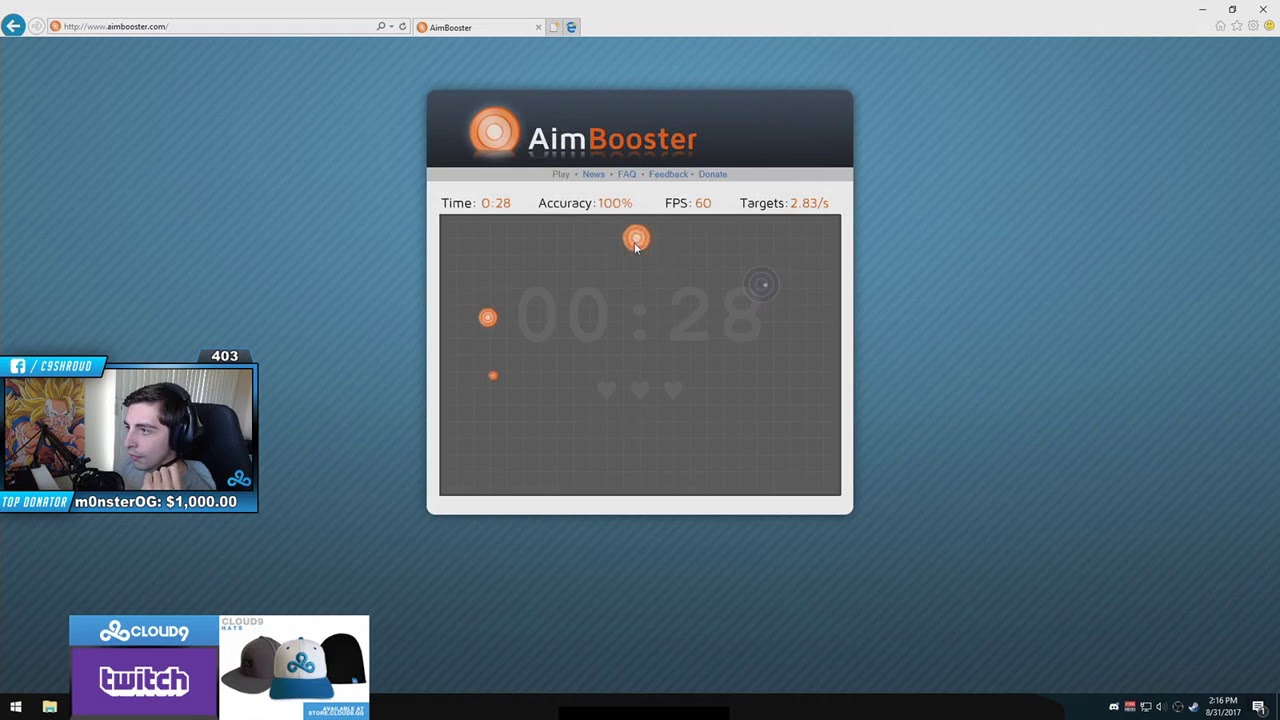
Task: Click the browser Forward arrow button
Action: tap(37, 26)
